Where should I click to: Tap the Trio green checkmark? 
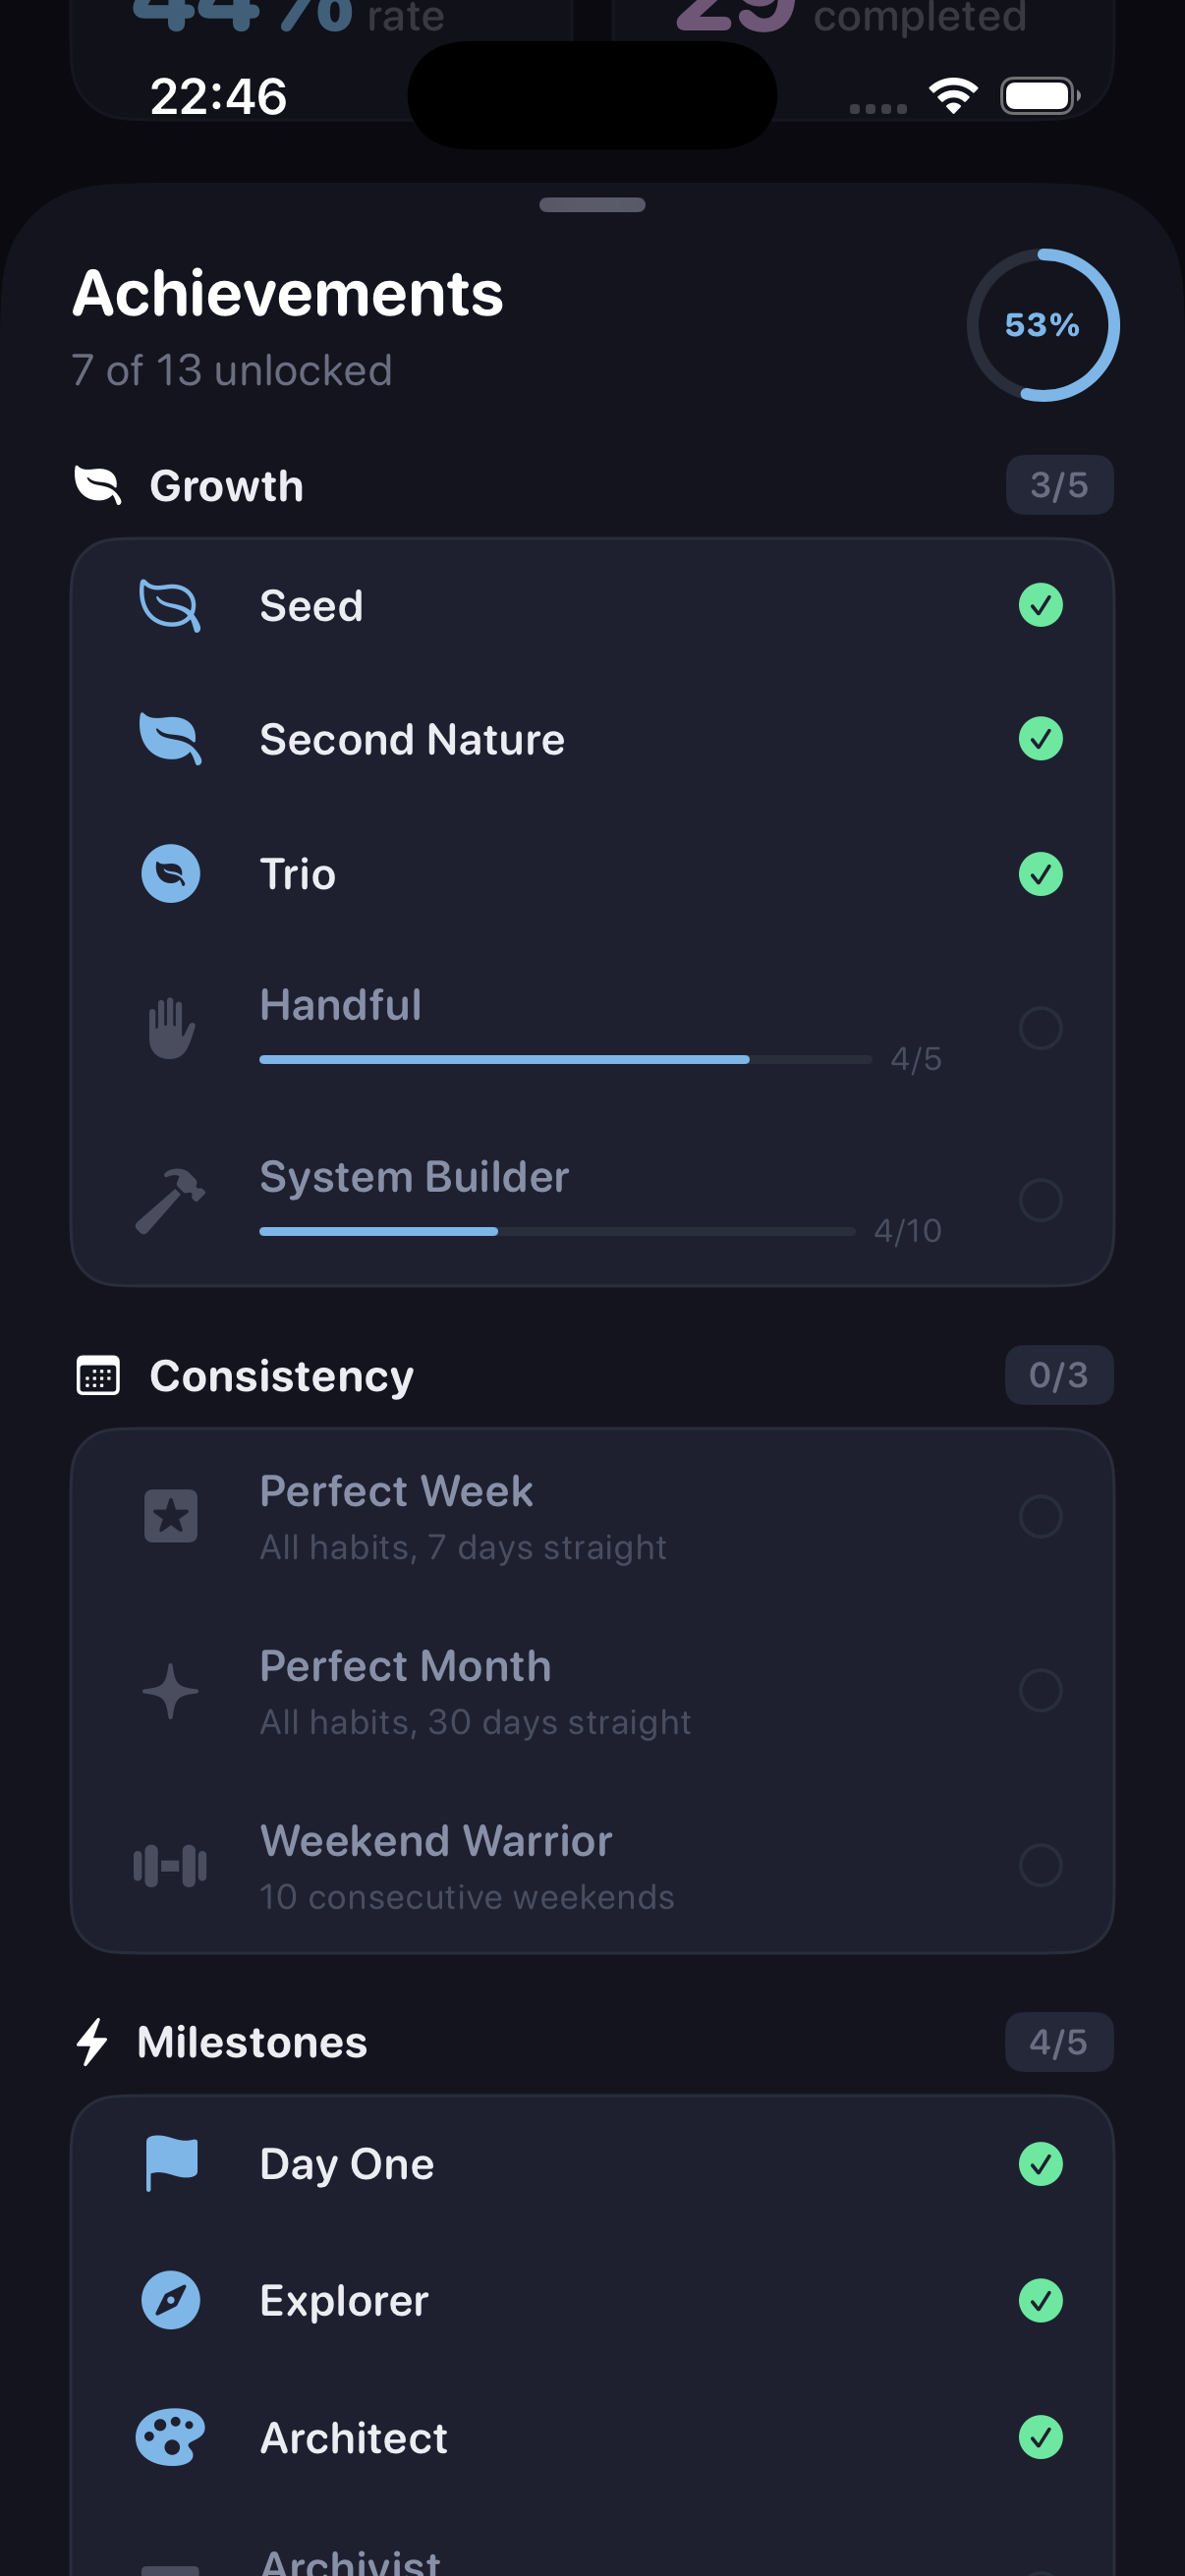[1041, 873]
